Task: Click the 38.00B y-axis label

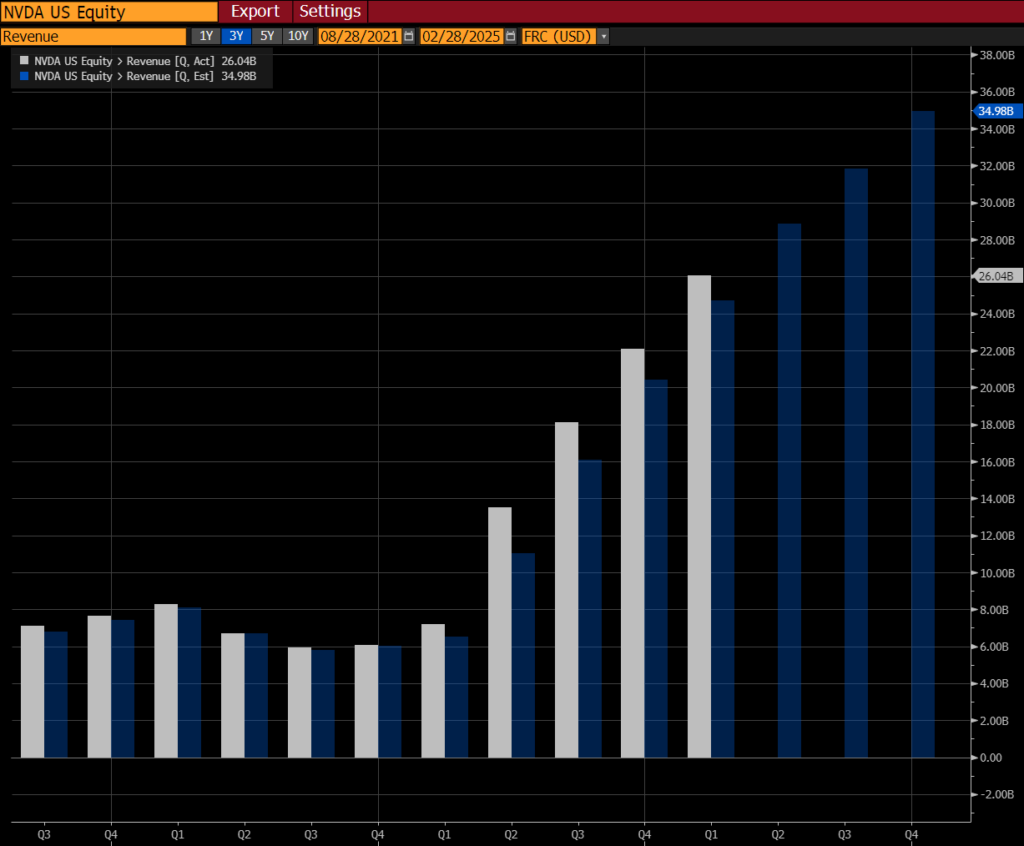Action: 997,55
